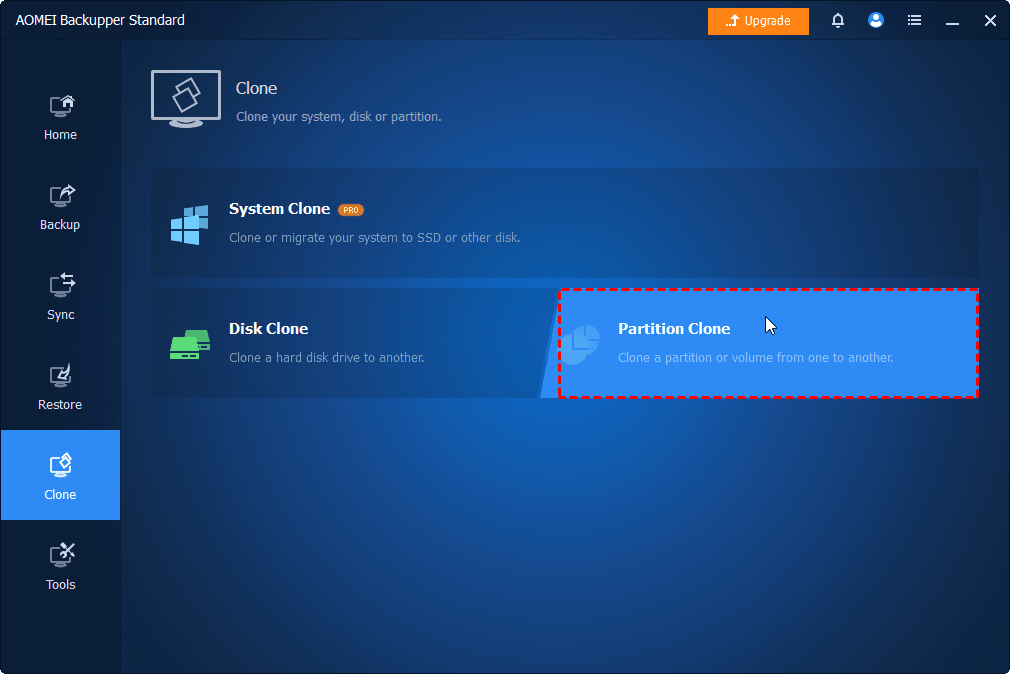This screenshot has height=674, width=1010.
Task: Choose the Disk Clone heading
Action: (x=269, y=329)
